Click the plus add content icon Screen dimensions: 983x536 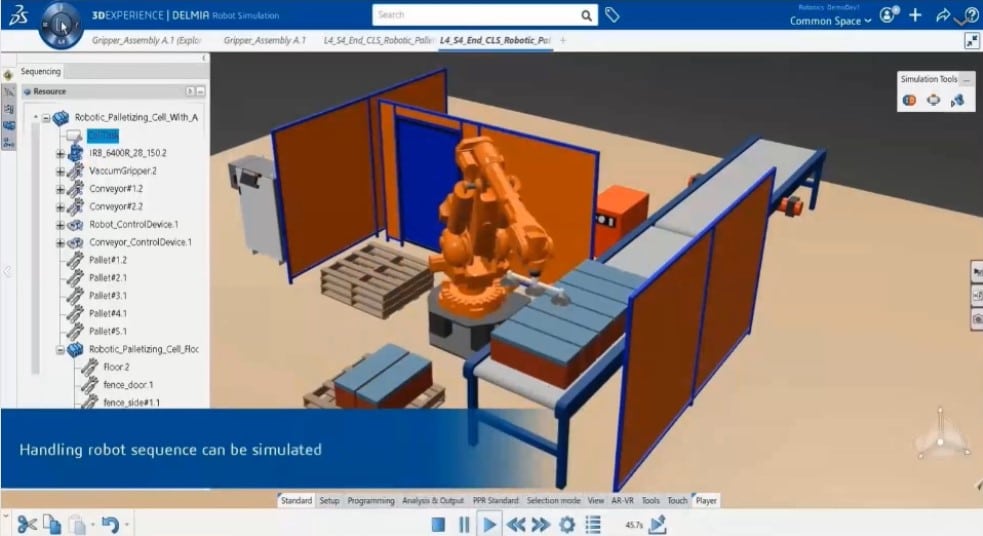915,15
